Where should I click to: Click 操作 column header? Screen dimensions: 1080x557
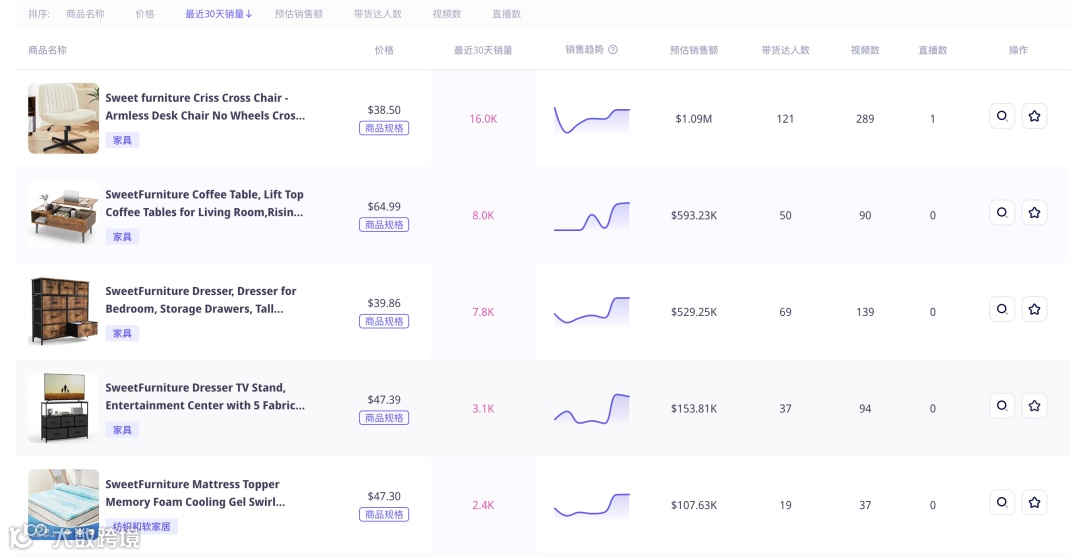(1018, 50)
